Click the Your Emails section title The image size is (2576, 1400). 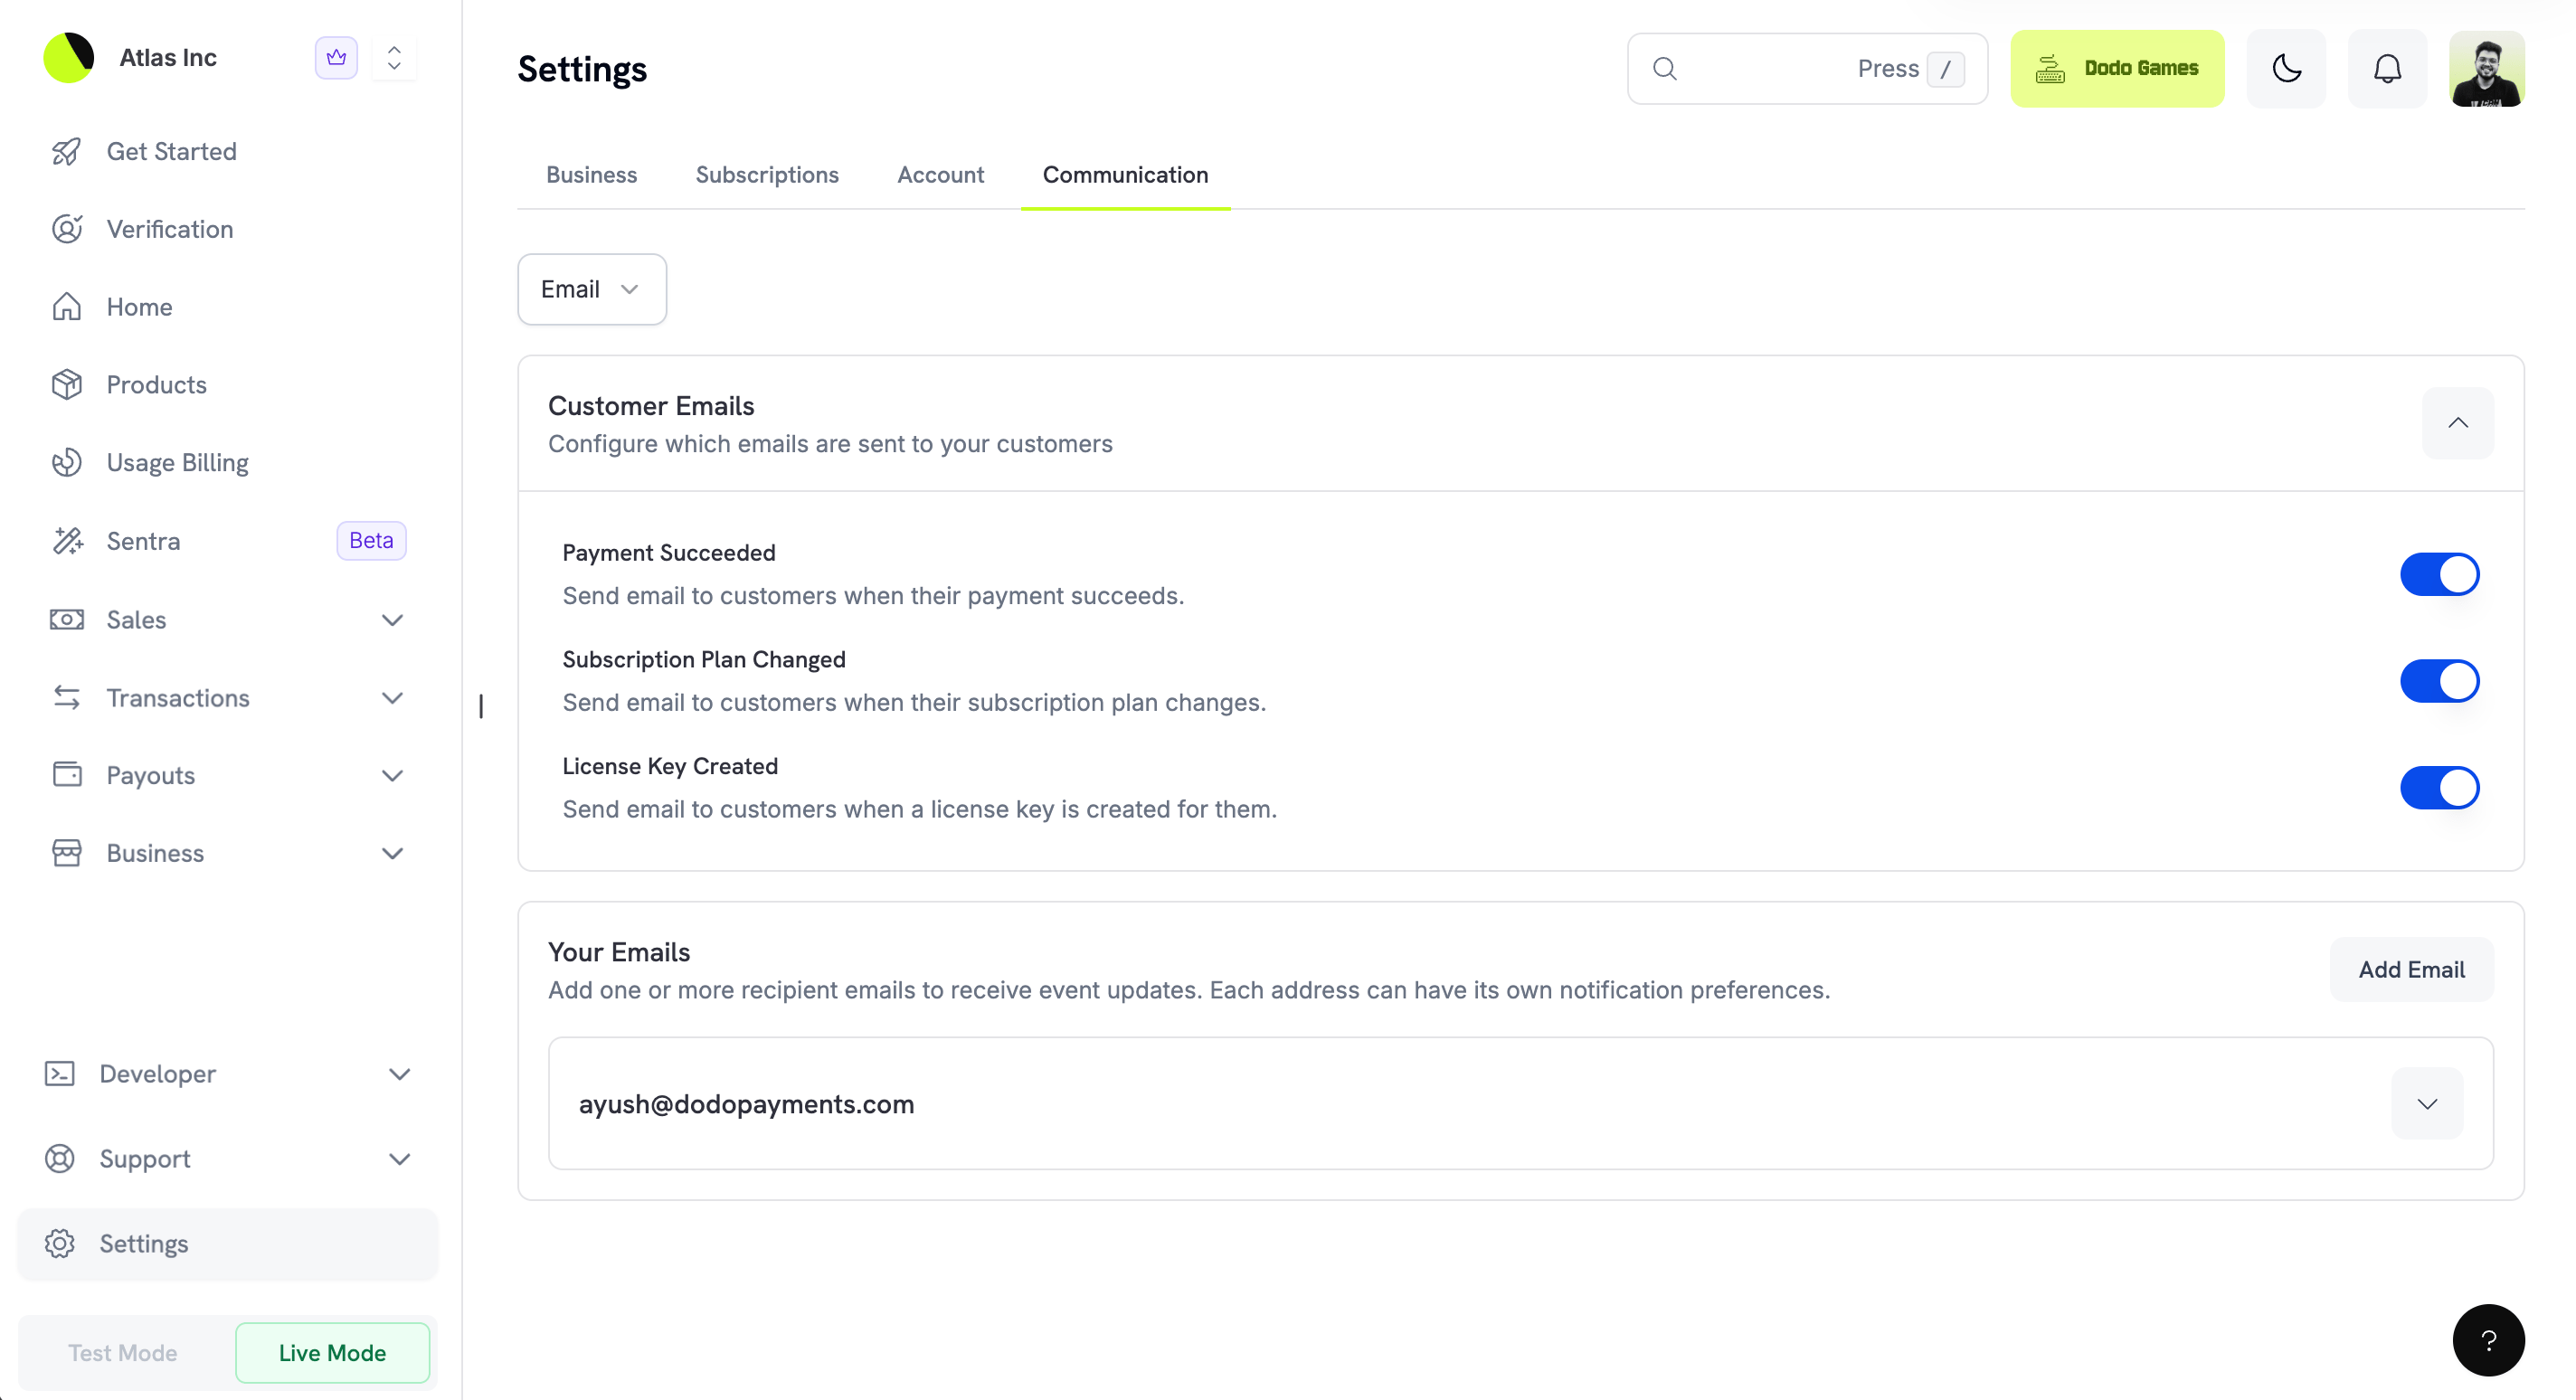[x=619, y=952]
